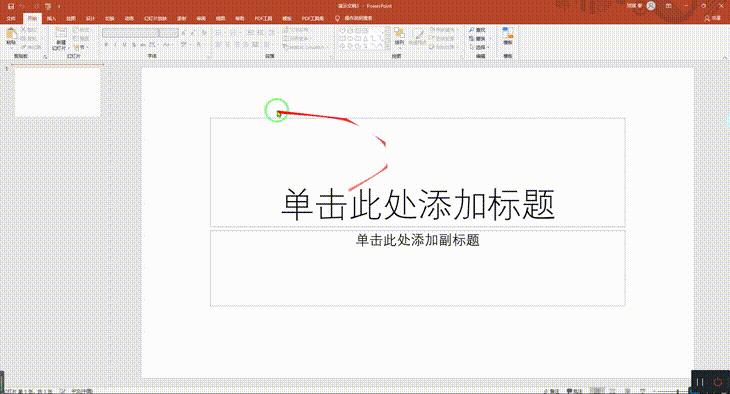Start slideshow from beginning in quick access
Image resolution: width=730 pixels, height=394 pixels.
coord(48,7)
